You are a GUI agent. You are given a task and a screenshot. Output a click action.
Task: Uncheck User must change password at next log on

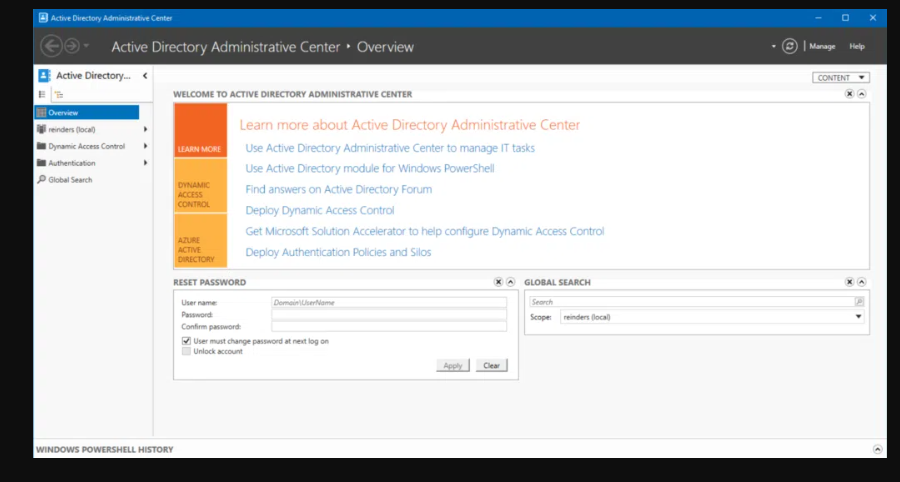[x=186, y=341]
